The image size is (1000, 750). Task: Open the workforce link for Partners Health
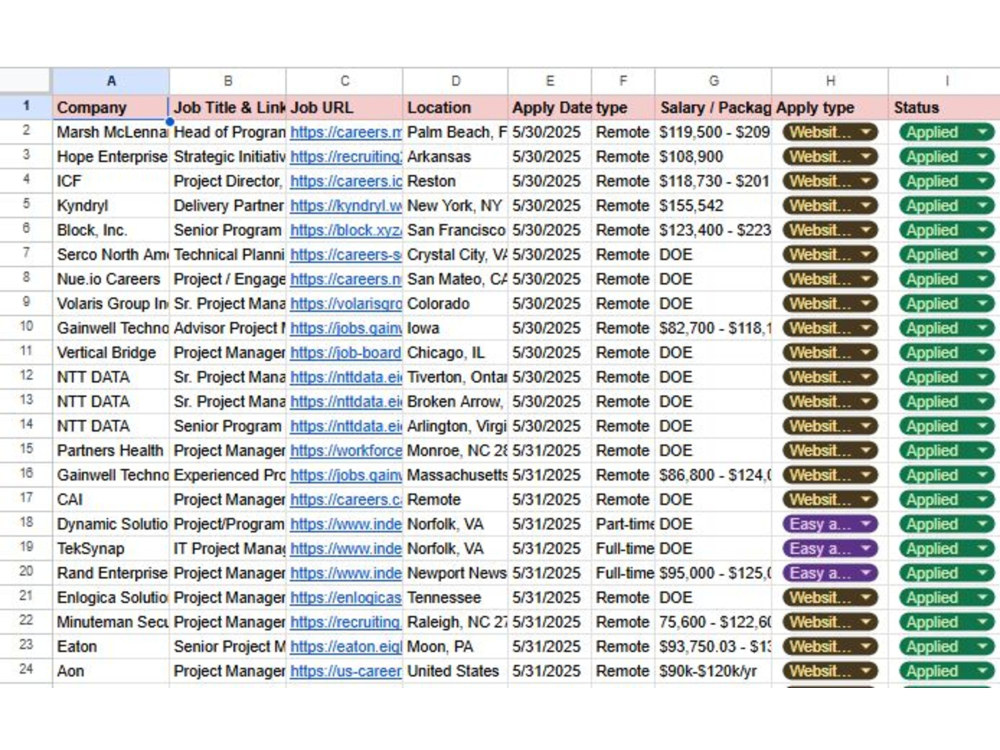[346, 451]
